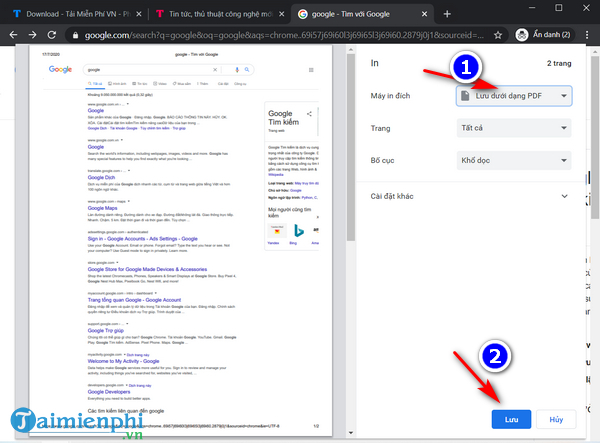The height and width of the screenshot is (443, 600).
Task: Click the 'In' print dialog title
Action: [x=374, y=63]
